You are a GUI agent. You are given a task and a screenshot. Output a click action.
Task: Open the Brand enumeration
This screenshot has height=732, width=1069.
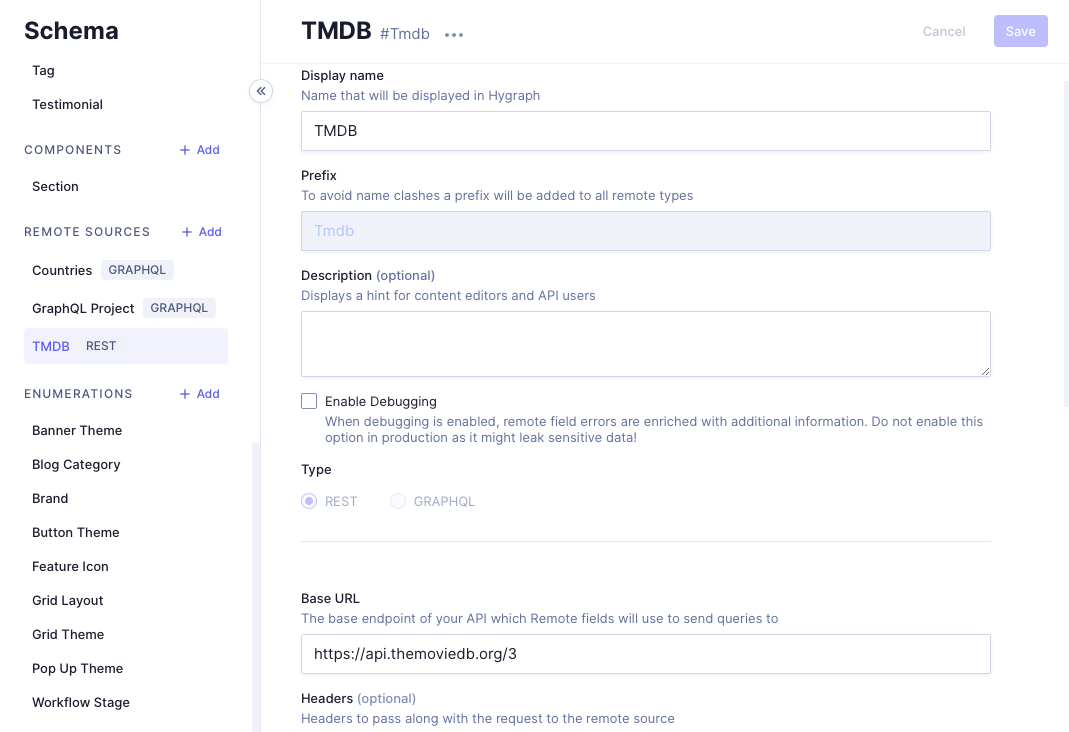coord(50,499)
